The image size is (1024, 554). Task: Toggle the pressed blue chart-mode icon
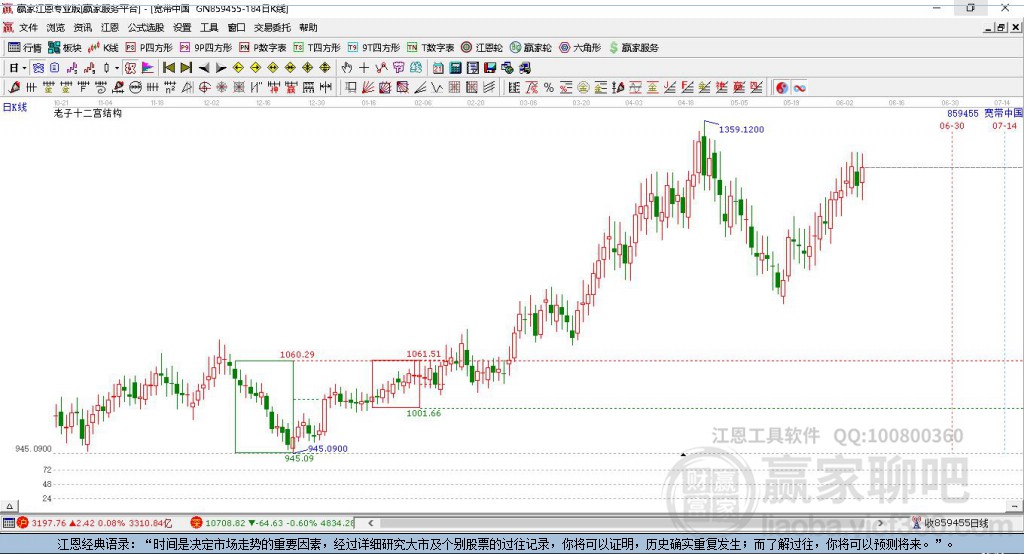click(x=39, y=68)
